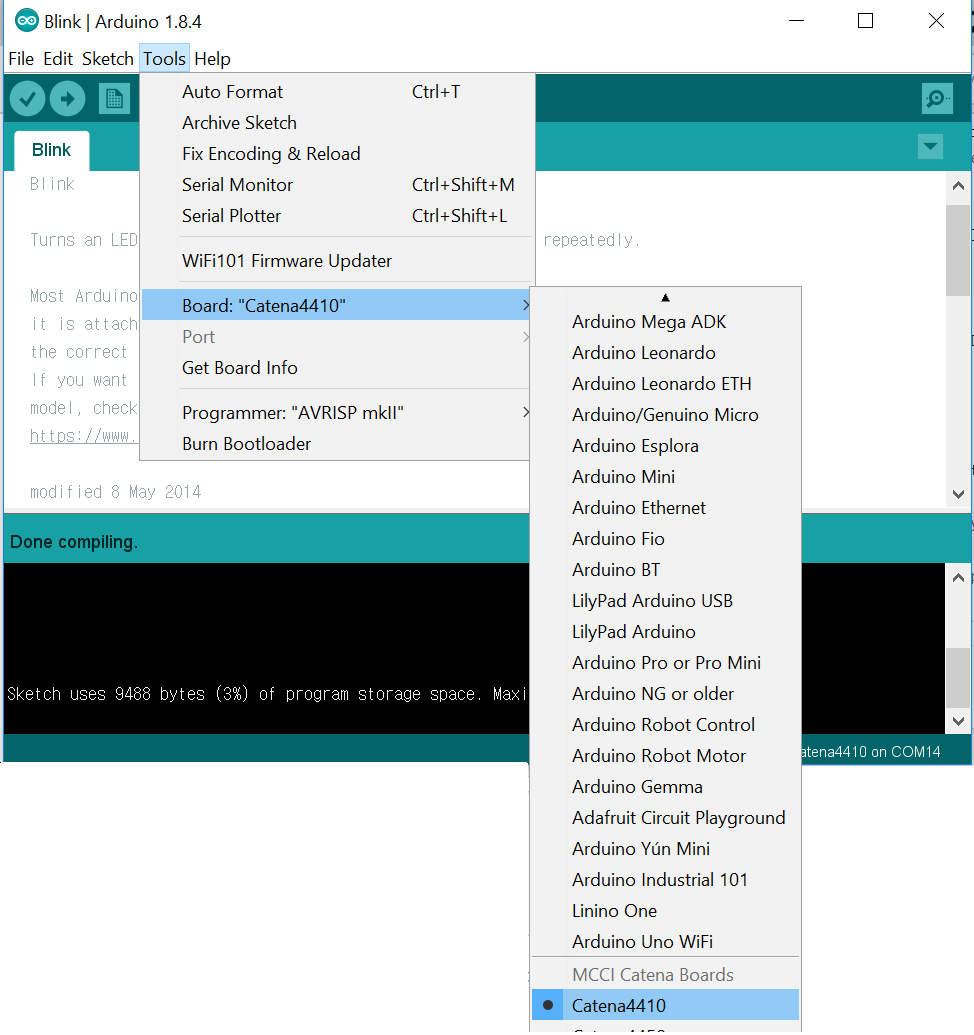
Task: Click the scroll-up arrow atop board list
Action: click(x=665, y=298)
